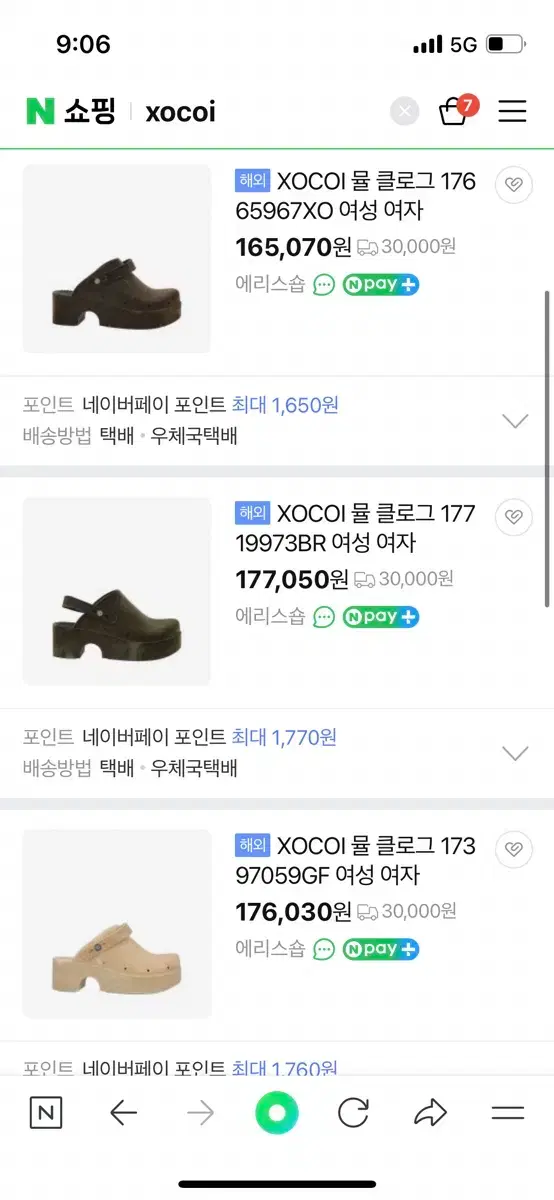
Task: Share the page using the share arrow
Action: pos(430,1113)
